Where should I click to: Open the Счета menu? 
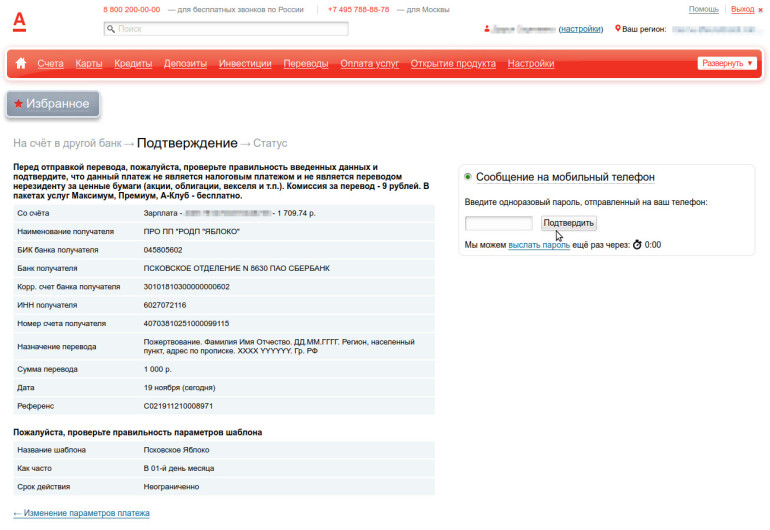coord(51,63)
